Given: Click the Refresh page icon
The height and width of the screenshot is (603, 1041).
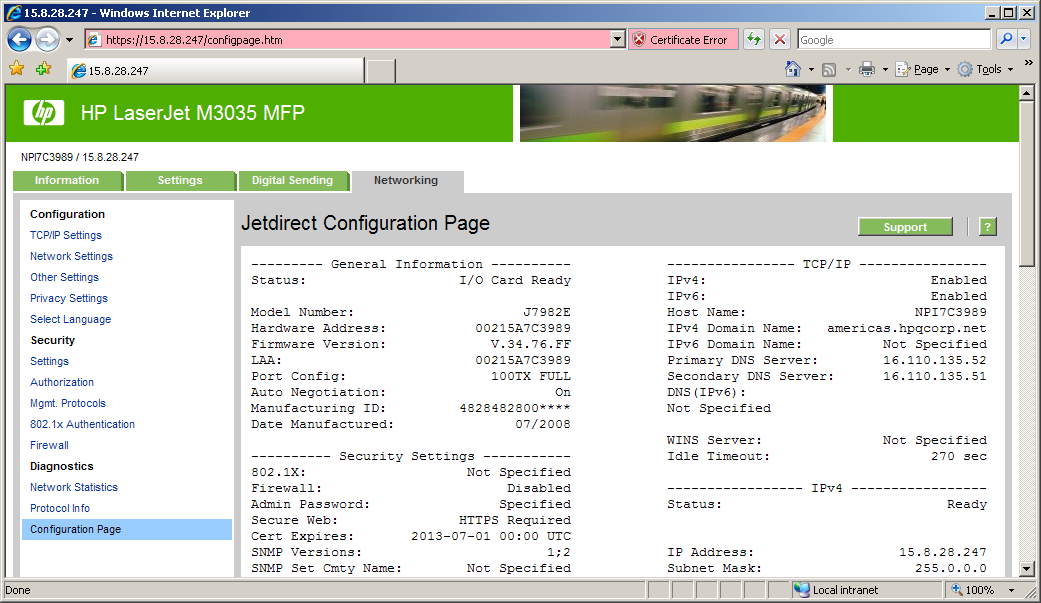Looking at the screenshot, I should click(x=754, y=40).
